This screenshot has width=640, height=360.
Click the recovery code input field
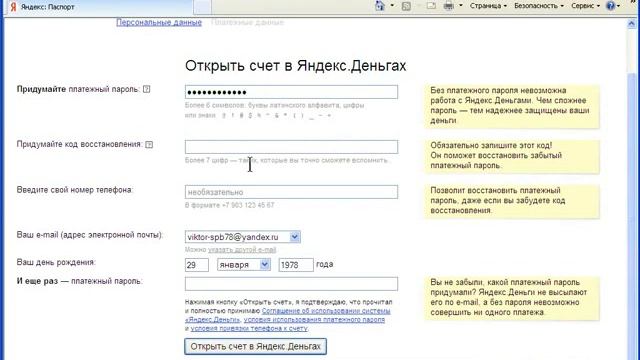click(x=291, y=147)
